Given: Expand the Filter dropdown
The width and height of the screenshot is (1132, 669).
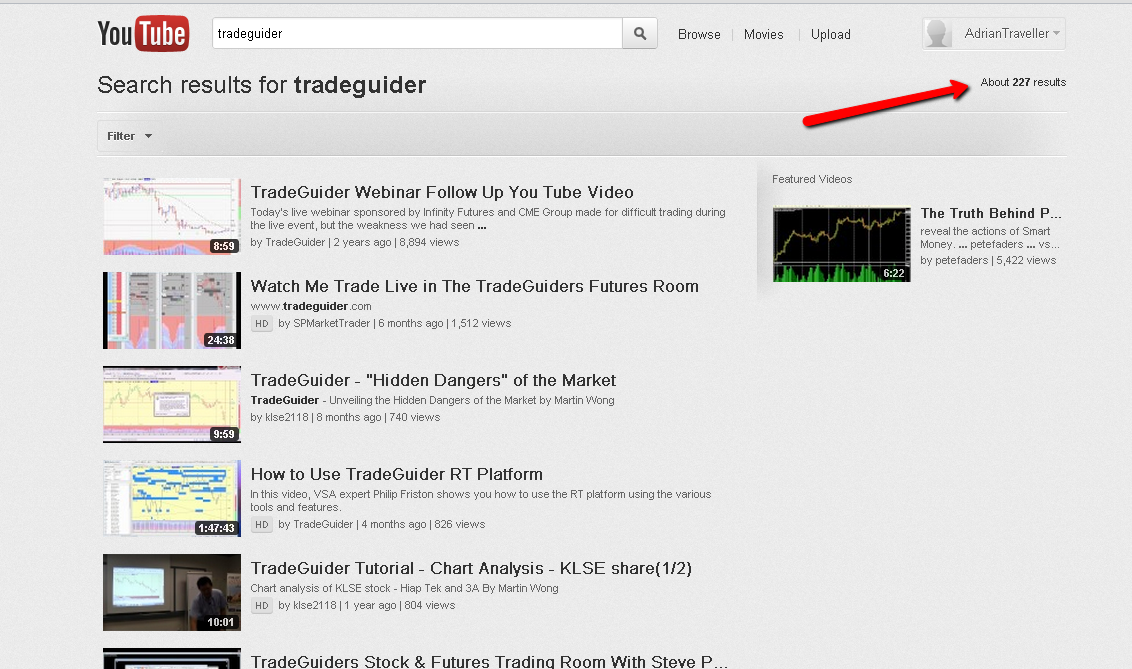Looking at the screenshot, I should pos(129,136).
